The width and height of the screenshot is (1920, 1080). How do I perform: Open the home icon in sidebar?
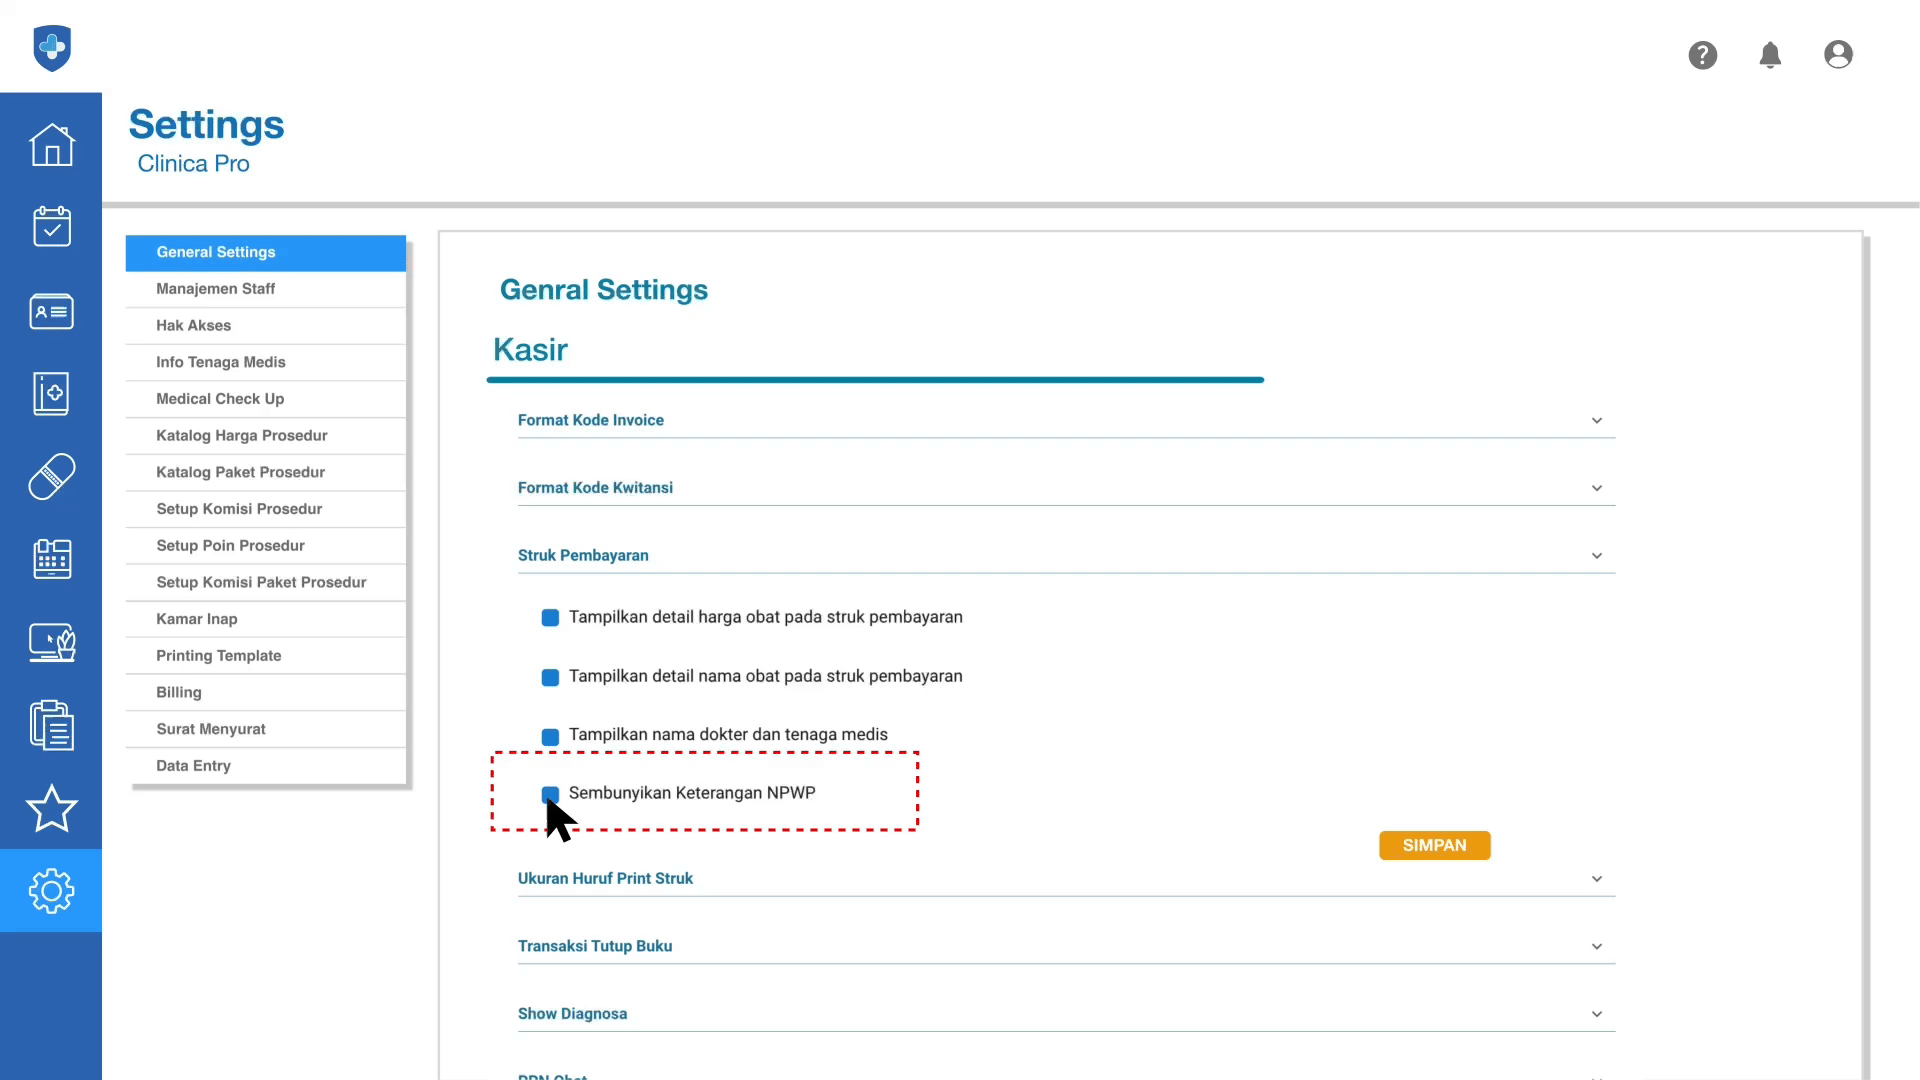(51, 146)
